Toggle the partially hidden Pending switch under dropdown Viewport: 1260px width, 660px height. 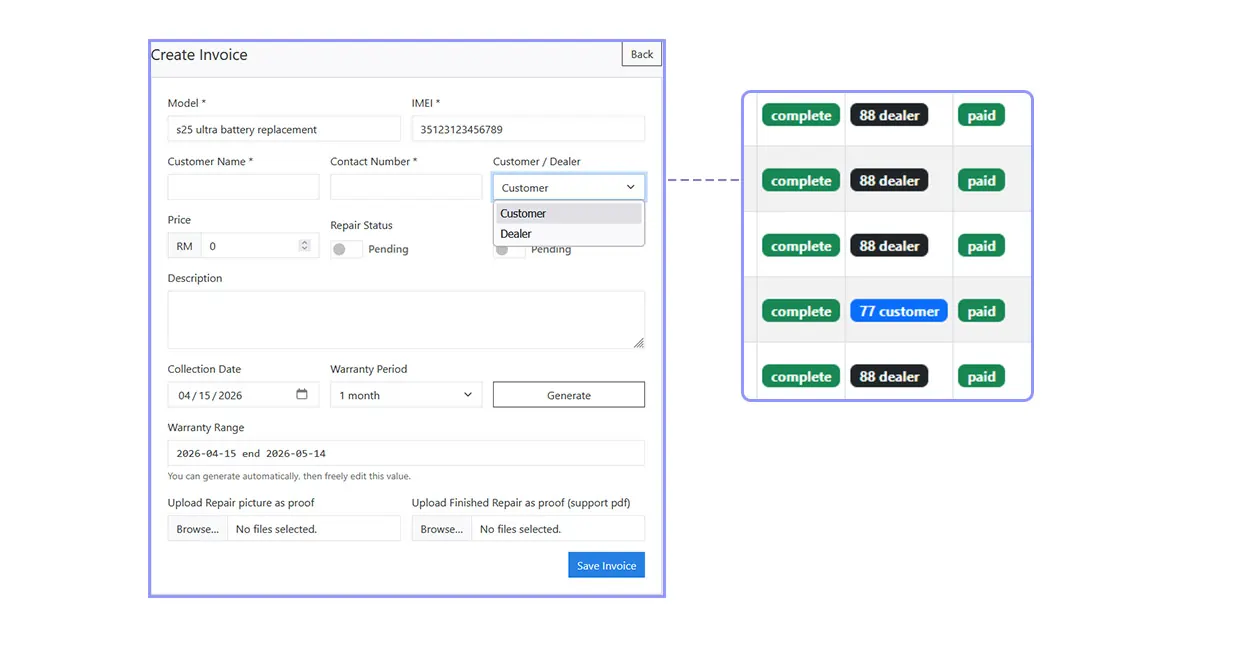(x=509, y=251)
